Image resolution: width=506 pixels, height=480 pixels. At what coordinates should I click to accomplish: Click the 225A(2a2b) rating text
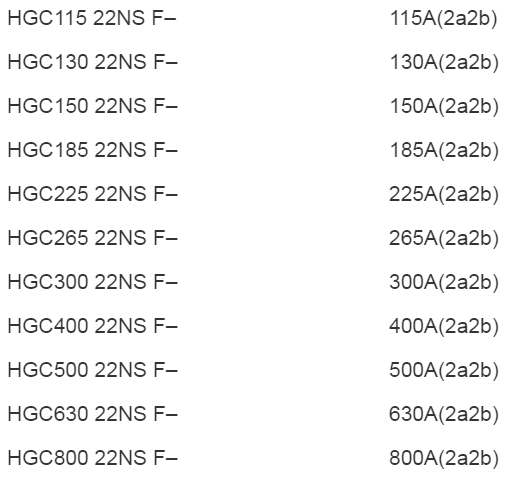pos(444,194)
